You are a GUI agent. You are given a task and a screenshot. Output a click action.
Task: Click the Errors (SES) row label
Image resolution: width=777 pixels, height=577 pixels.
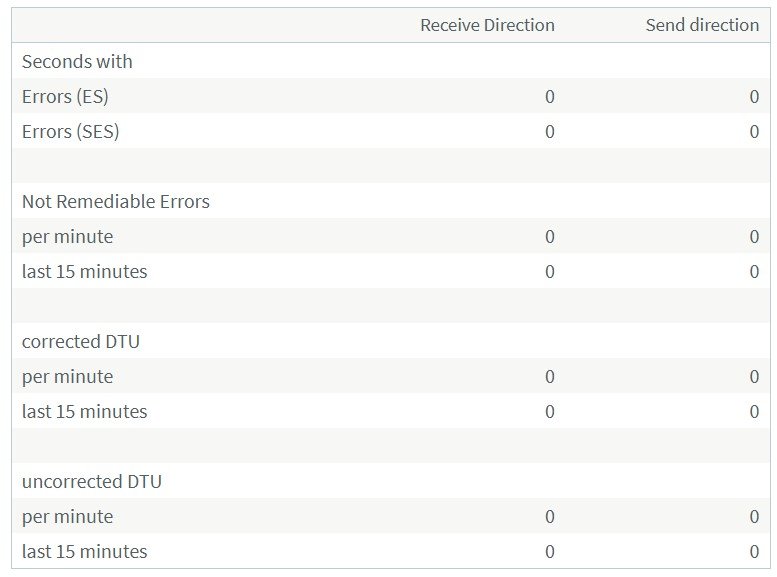[x=70, y=131]
